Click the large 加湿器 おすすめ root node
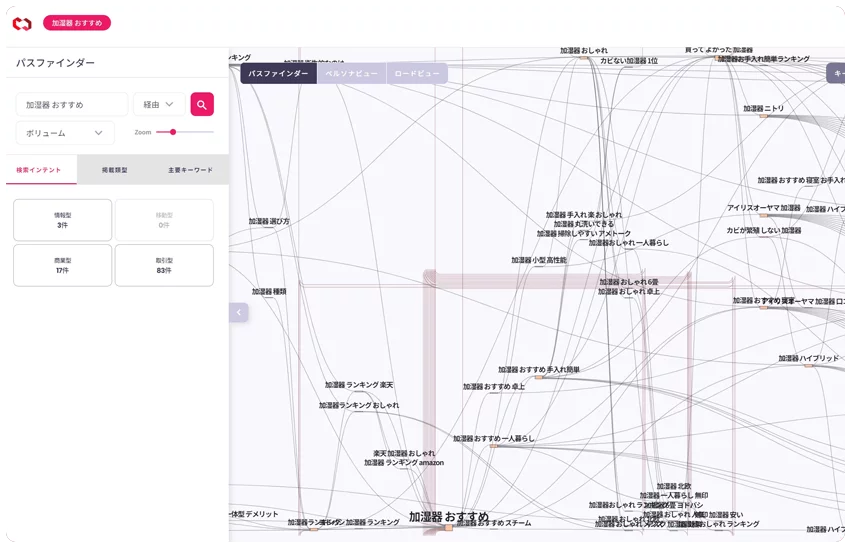Screen dimensions: 848x544 [x=448, y=517]
